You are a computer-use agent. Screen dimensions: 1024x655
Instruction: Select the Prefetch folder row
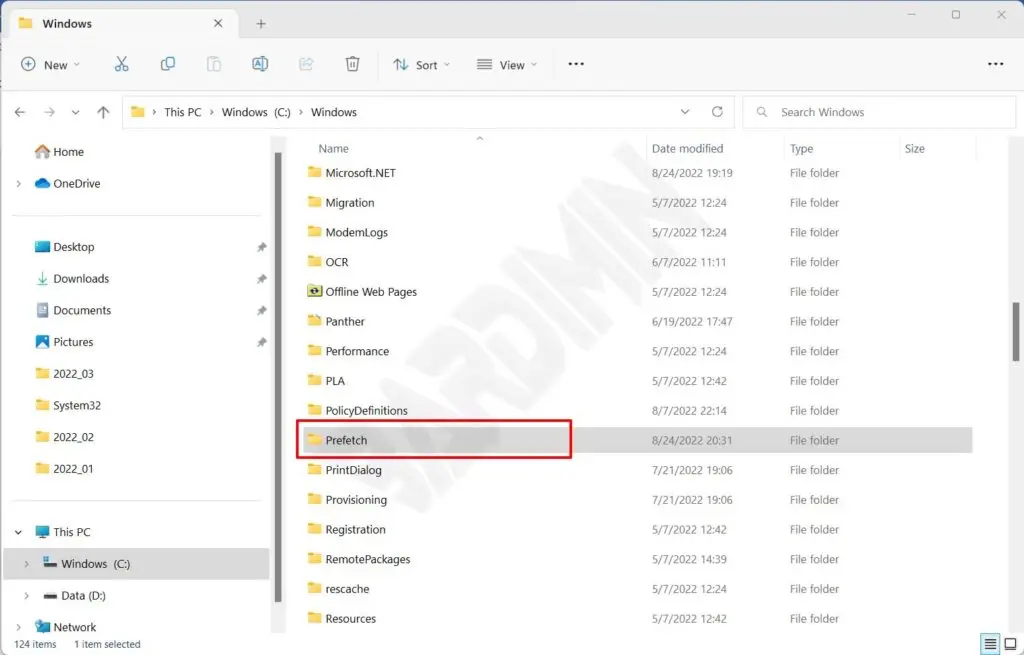(637, 440)
